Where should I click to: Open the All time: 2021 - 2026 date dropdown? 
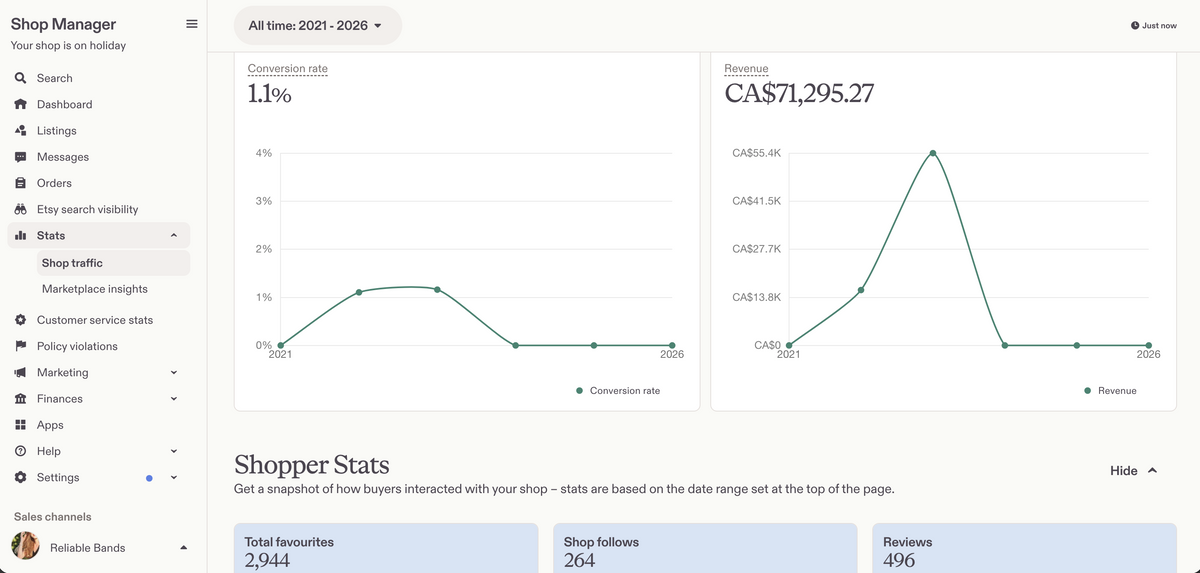coord(317,25)
